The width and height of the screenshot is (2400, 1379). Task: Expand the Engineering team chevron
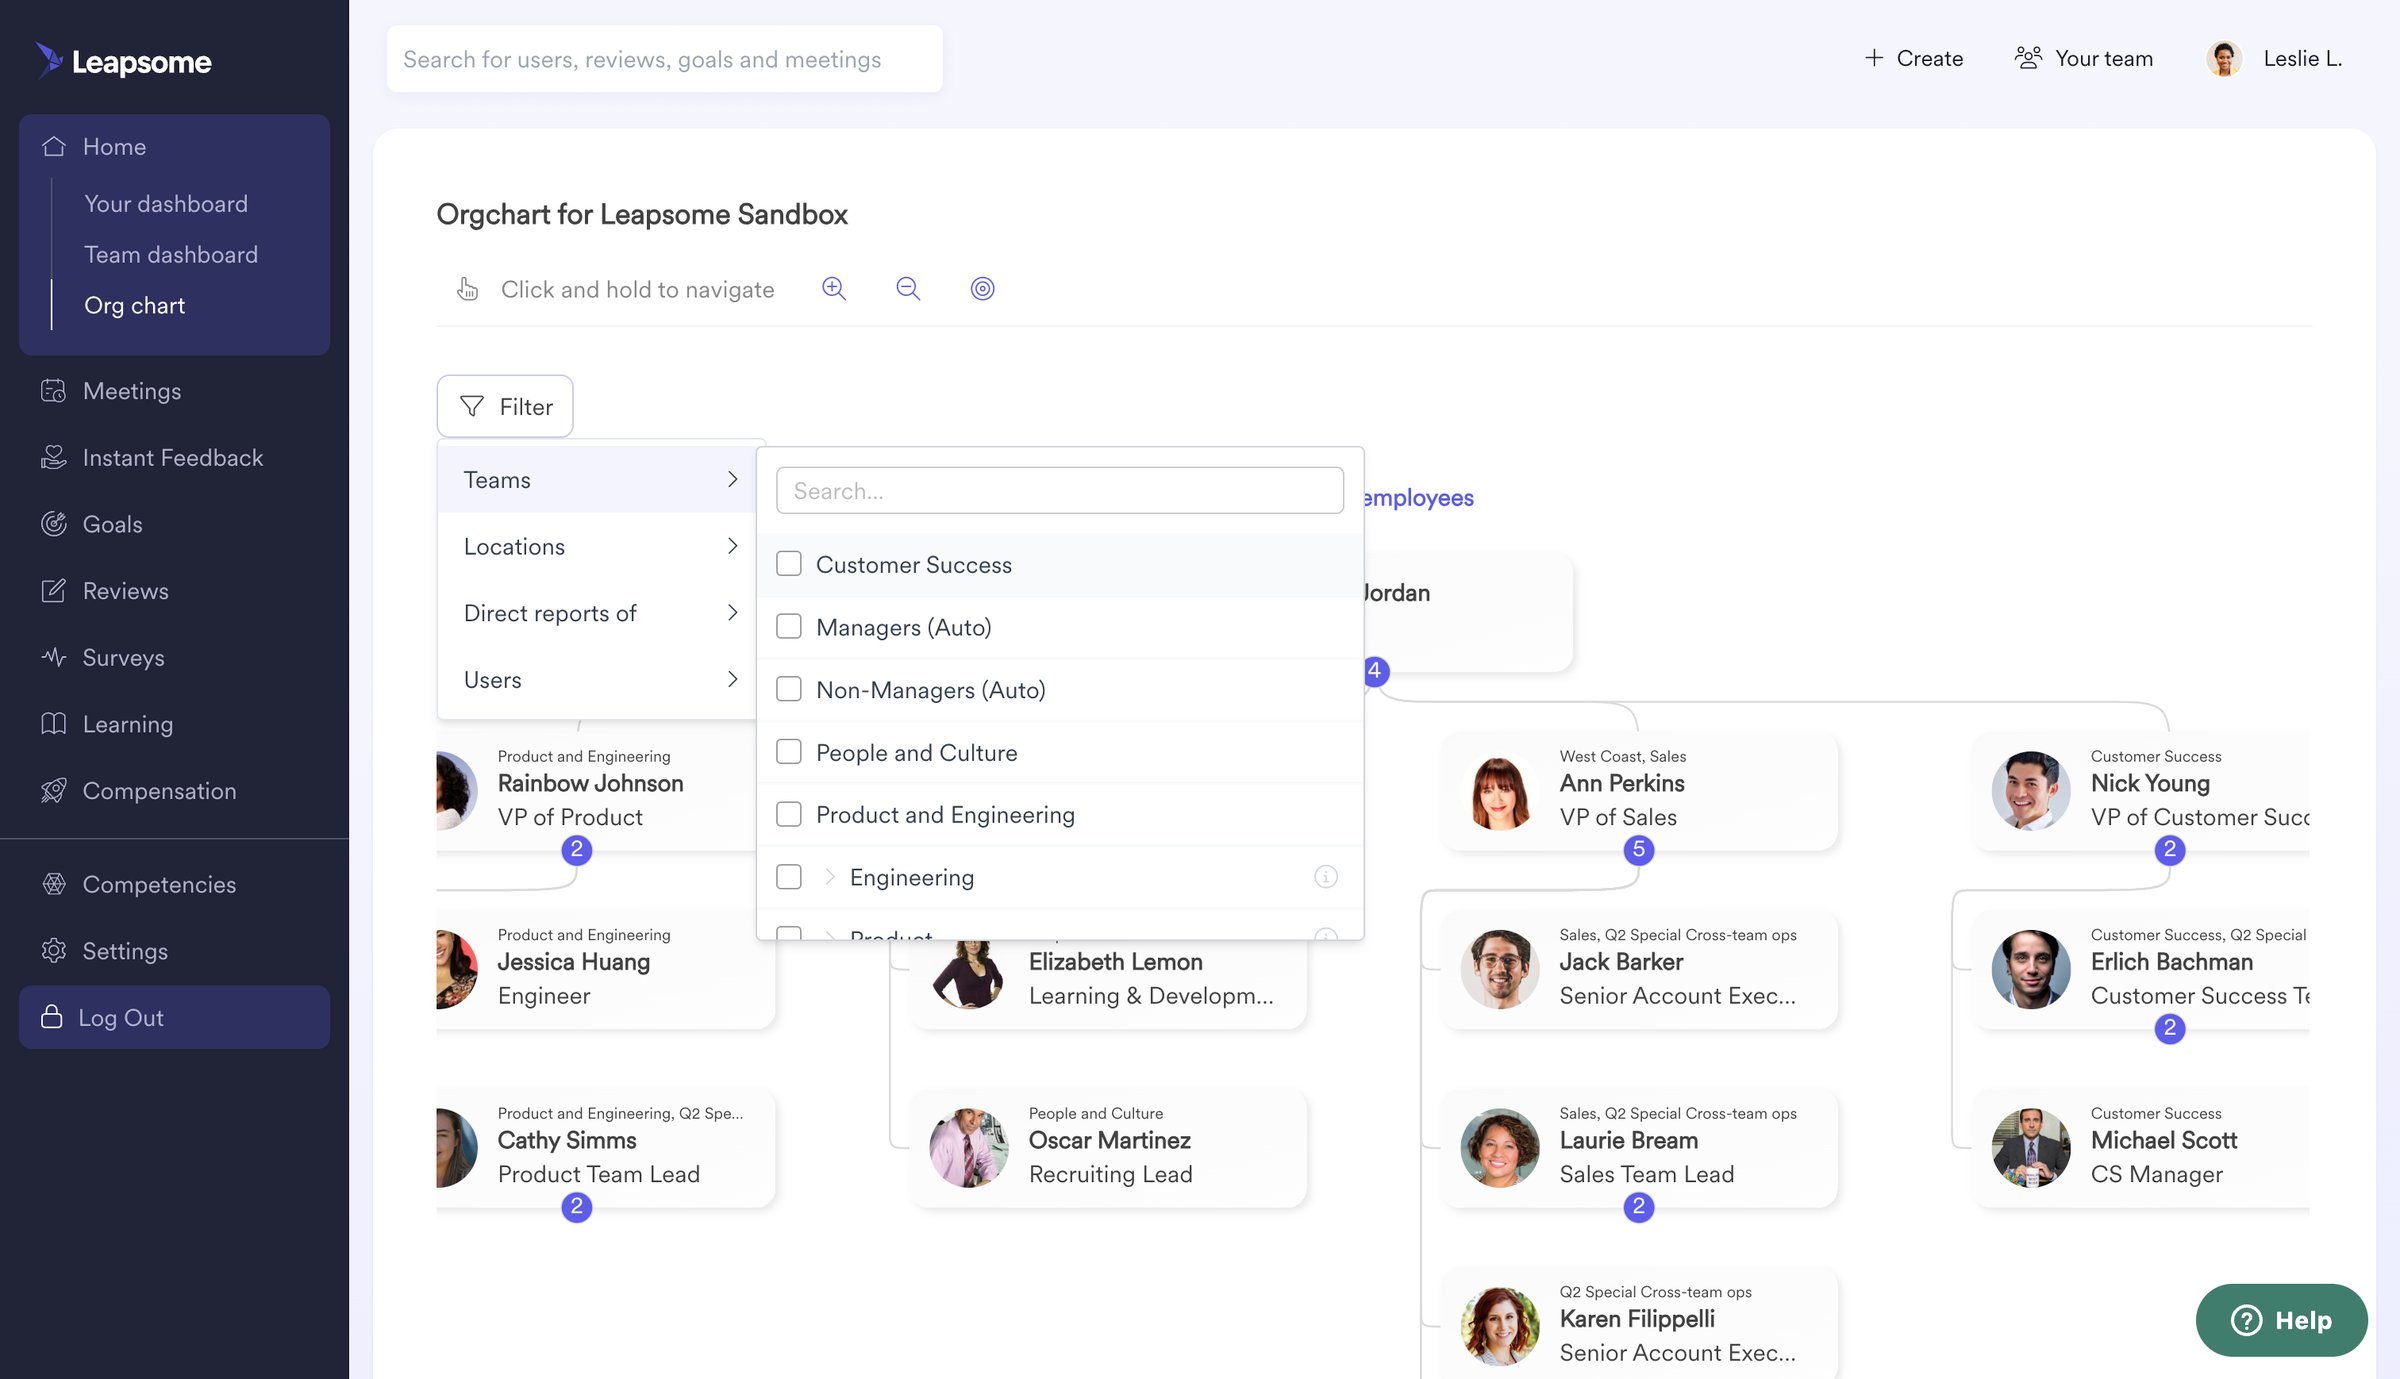coord(830,877)
